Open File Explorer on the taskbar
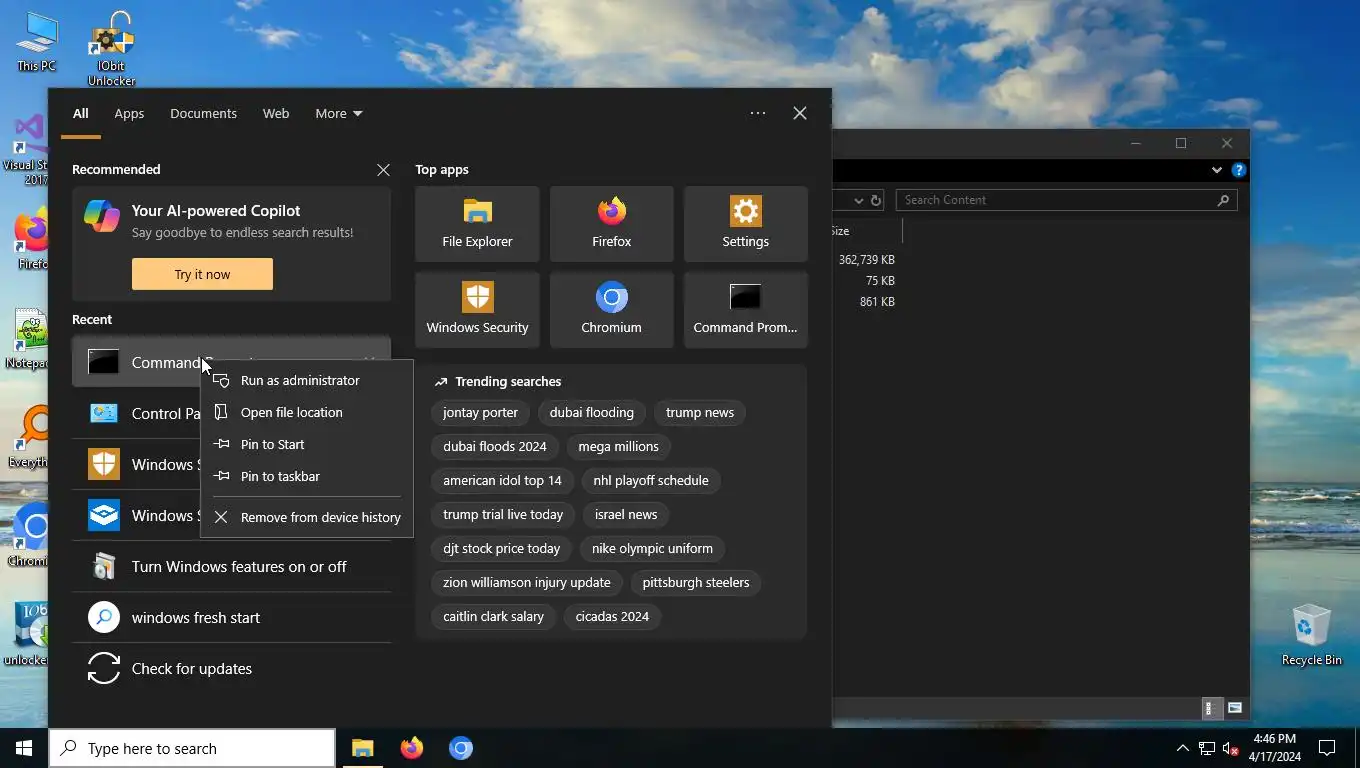This screenshot has height=768, width=1360. 362,748
